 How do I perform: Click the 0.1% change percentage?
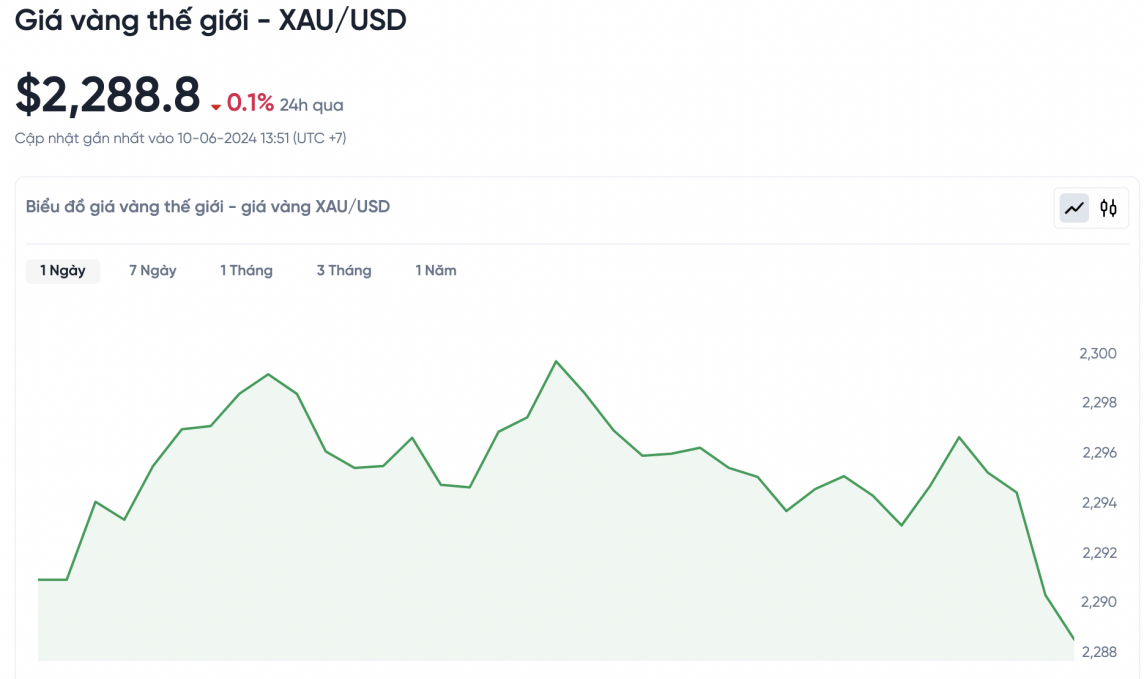(x=250, y=103)
